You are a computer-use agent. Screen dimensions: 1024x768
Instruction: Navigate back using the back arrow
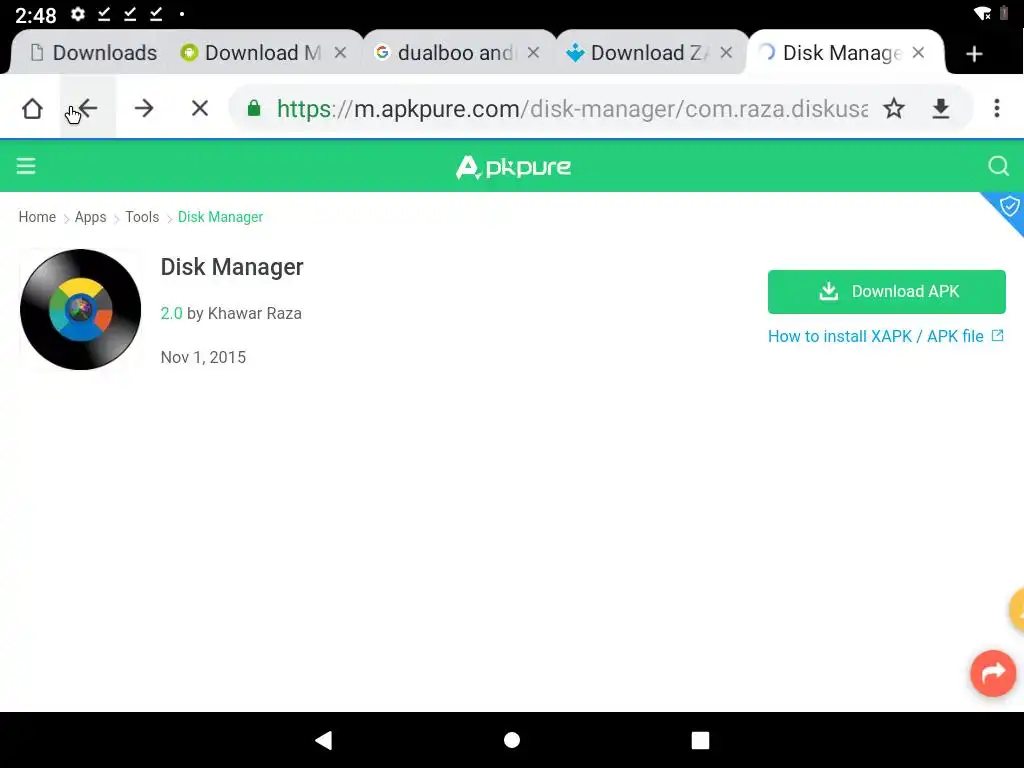pyautogui.click(x=88, y=108)
